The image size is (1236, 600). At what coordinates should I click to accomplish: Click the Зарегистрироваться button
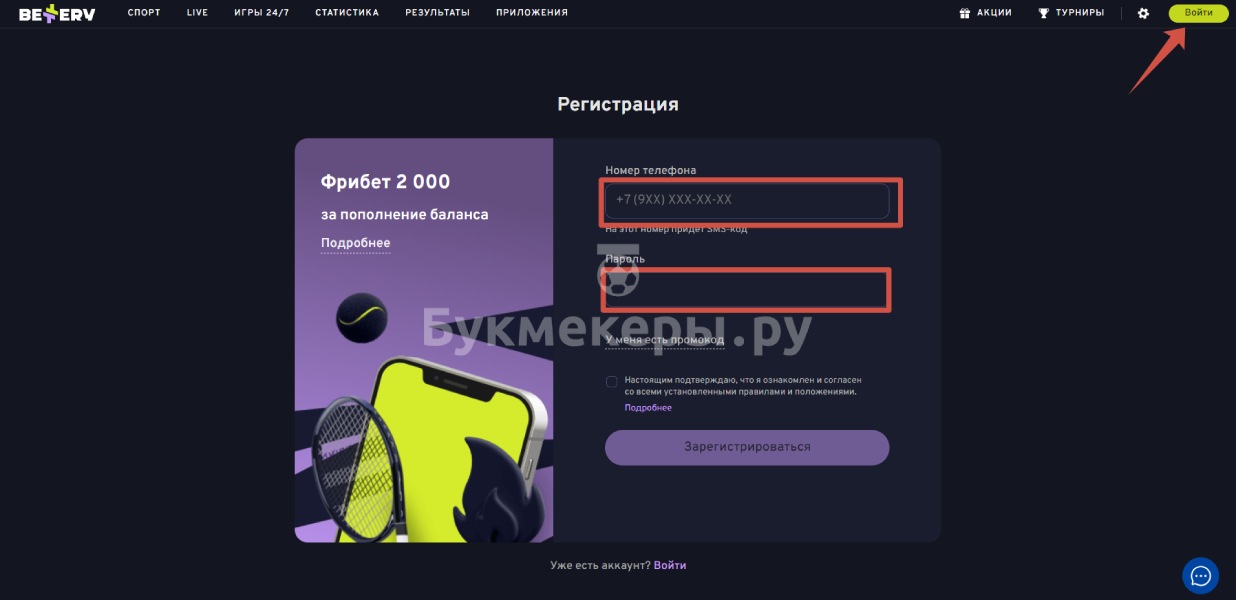(747, 447)
